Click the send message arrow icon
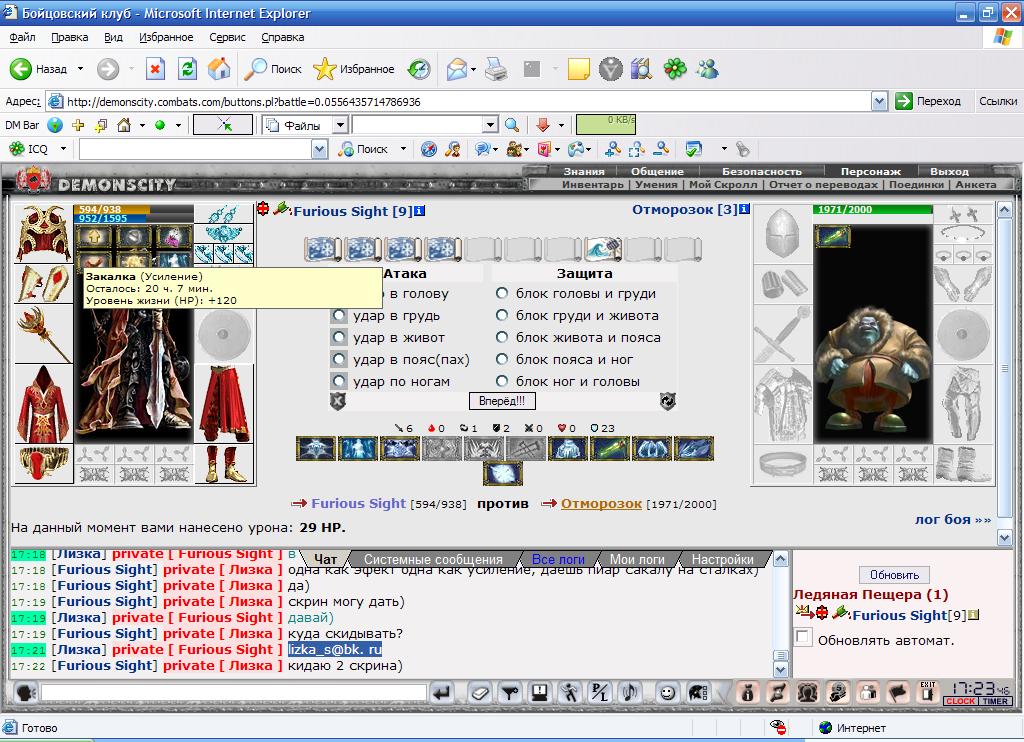 click(443, 692)
